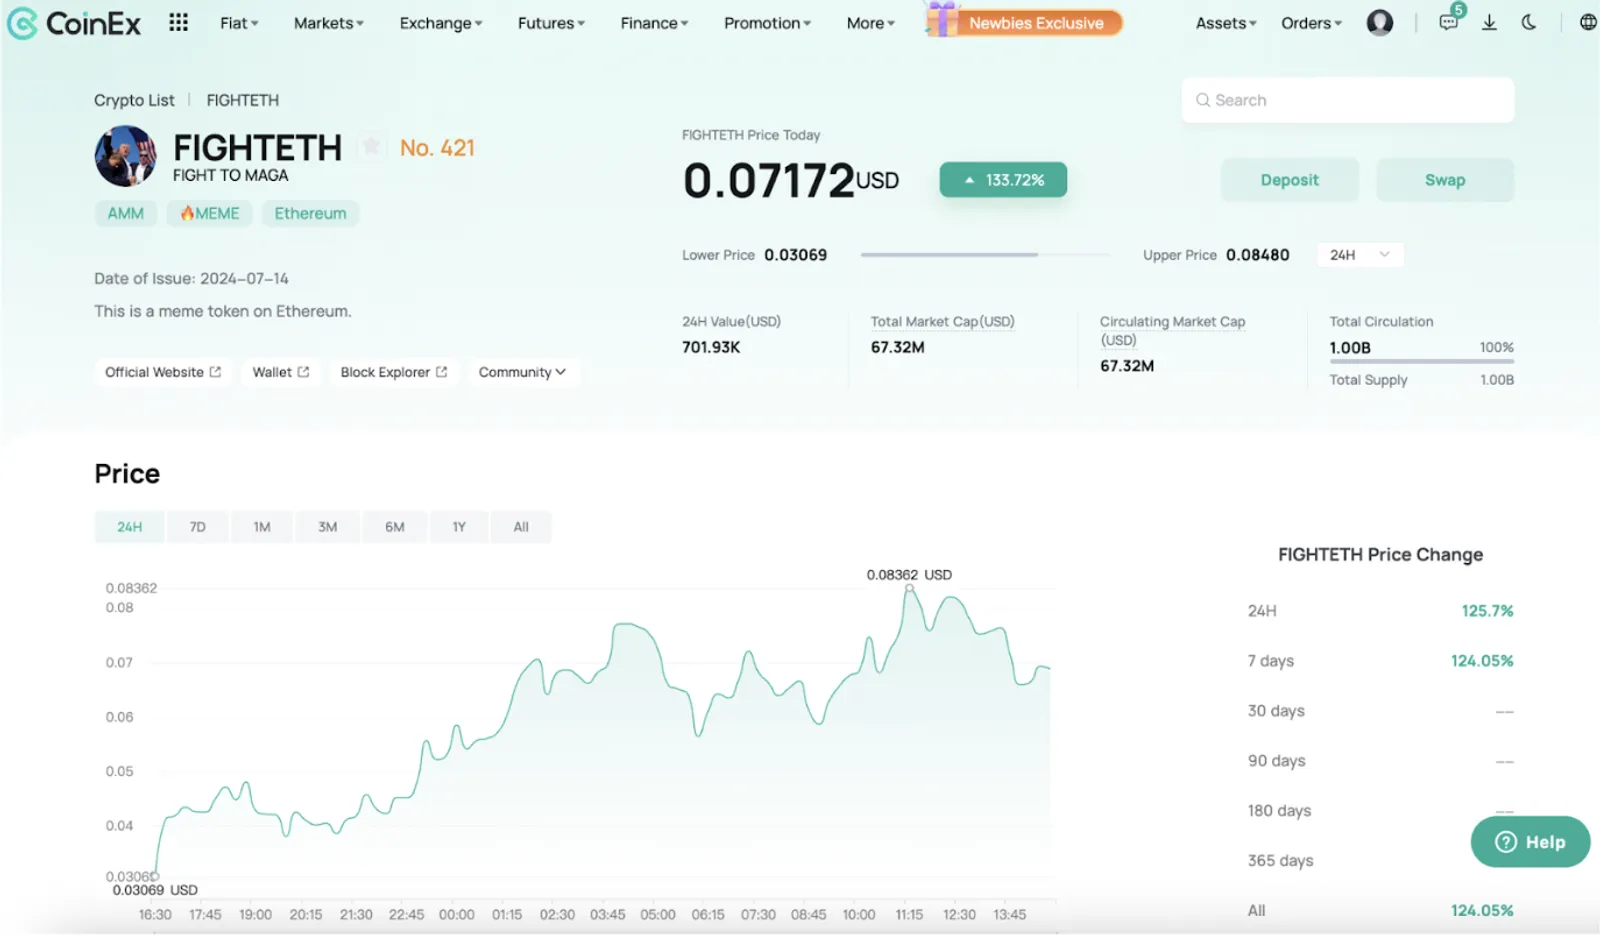The width and height of the screenshot is (1600, 941).
Task: Open the user profile avatar
Action: pos(1380,23)
